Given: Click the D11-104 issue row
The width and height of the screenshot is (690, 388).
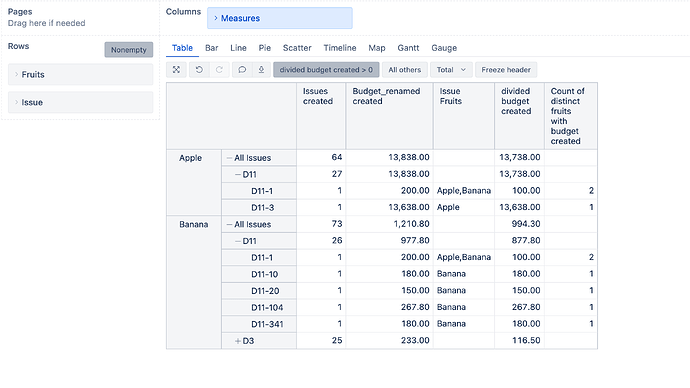Looking at the screenshot, I should pyautogui.click(x=259, y=307).
